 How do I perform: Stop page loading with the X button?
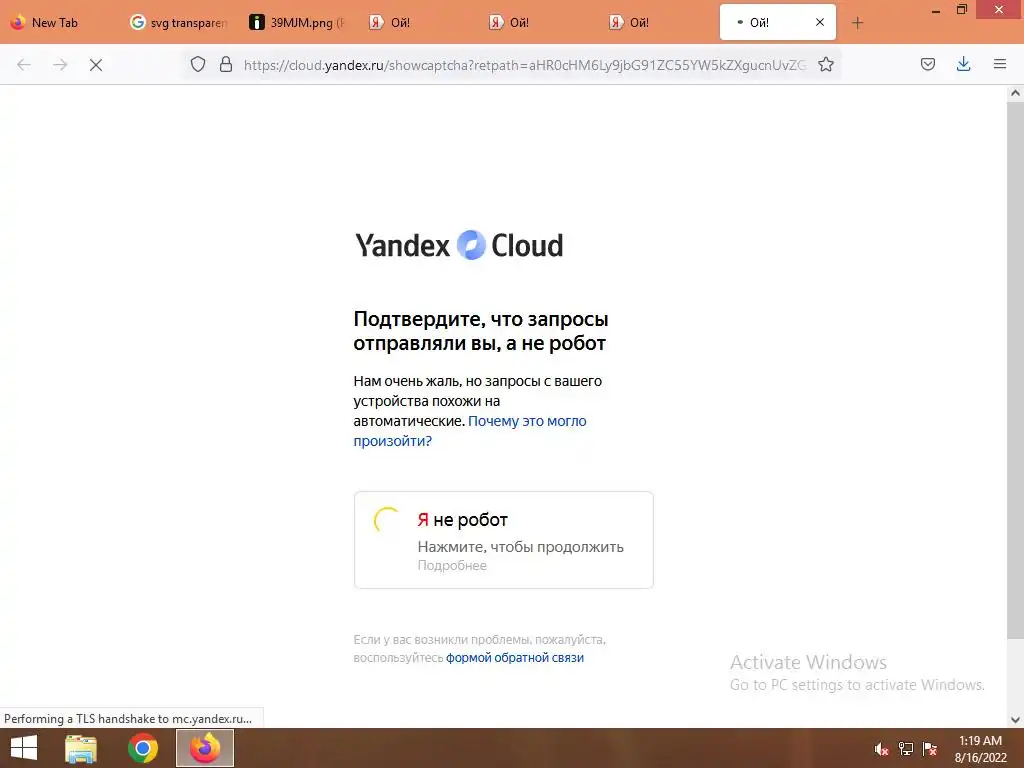pos(96,65)
